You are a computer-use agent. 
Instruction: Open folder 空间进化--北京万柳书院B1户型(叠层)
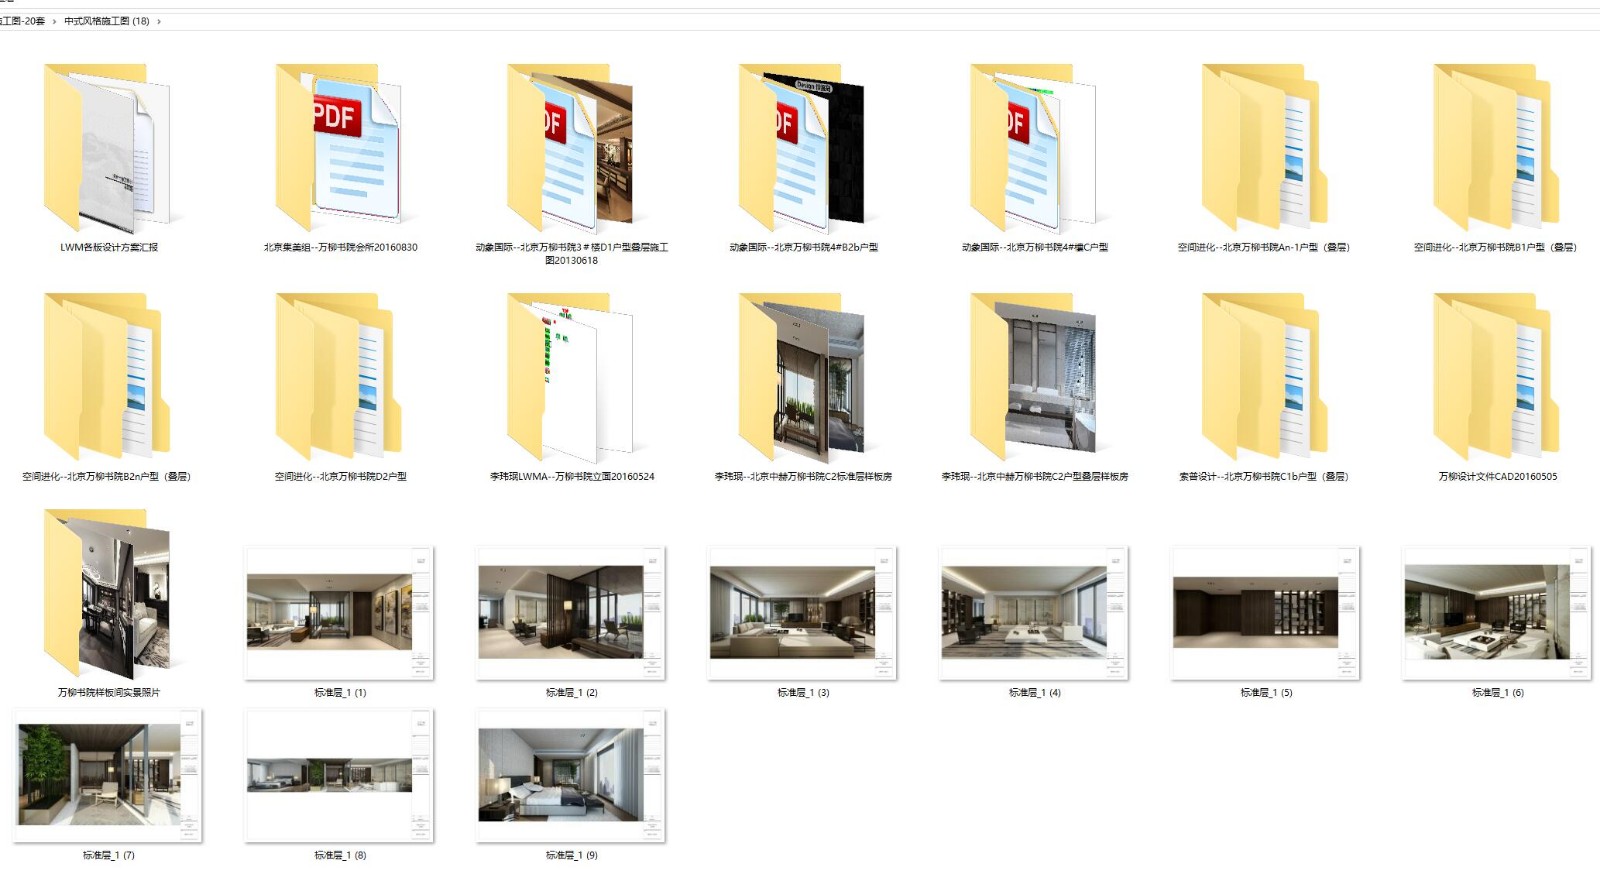click(1497, 147)
